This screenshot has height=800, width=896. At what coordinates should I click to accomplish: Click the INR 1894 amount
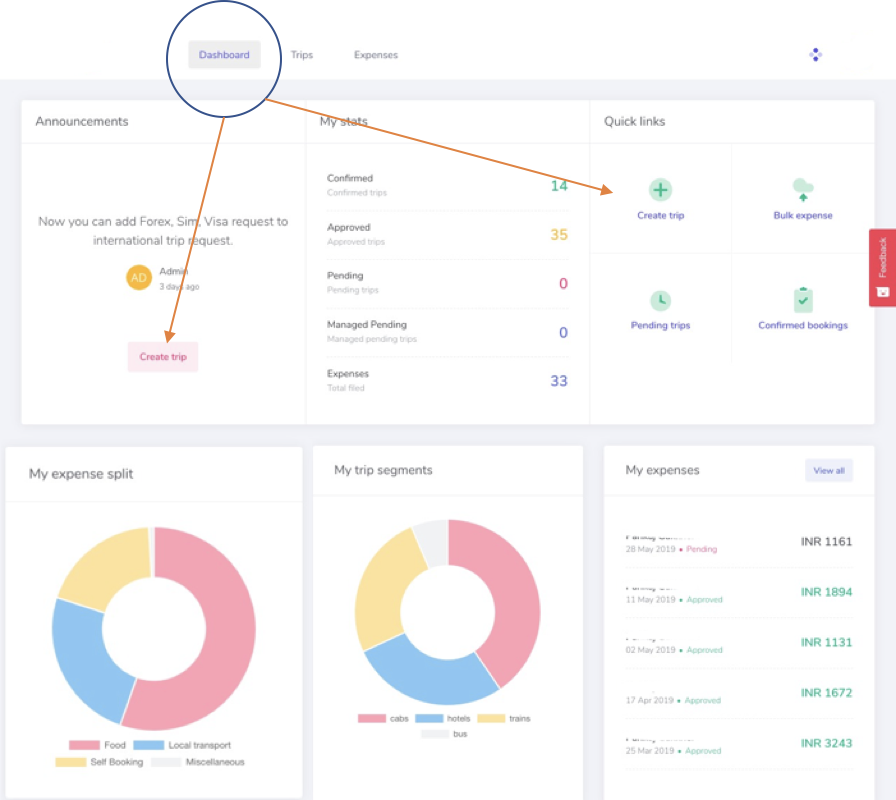826,592
